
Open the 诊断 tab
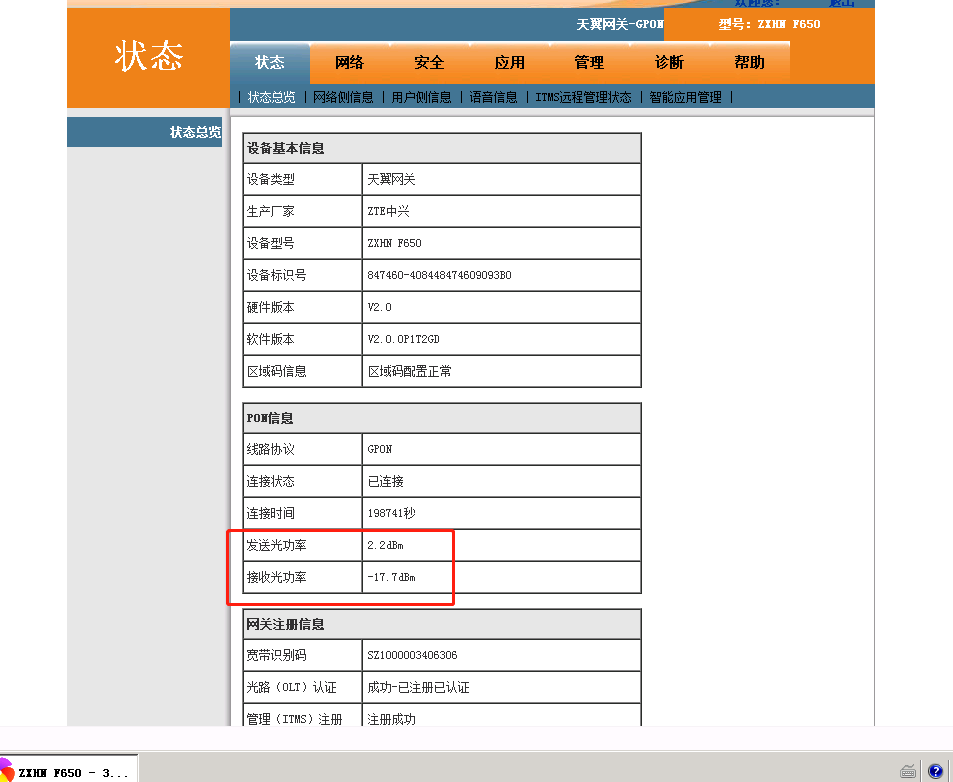click(x=669, y=62)
